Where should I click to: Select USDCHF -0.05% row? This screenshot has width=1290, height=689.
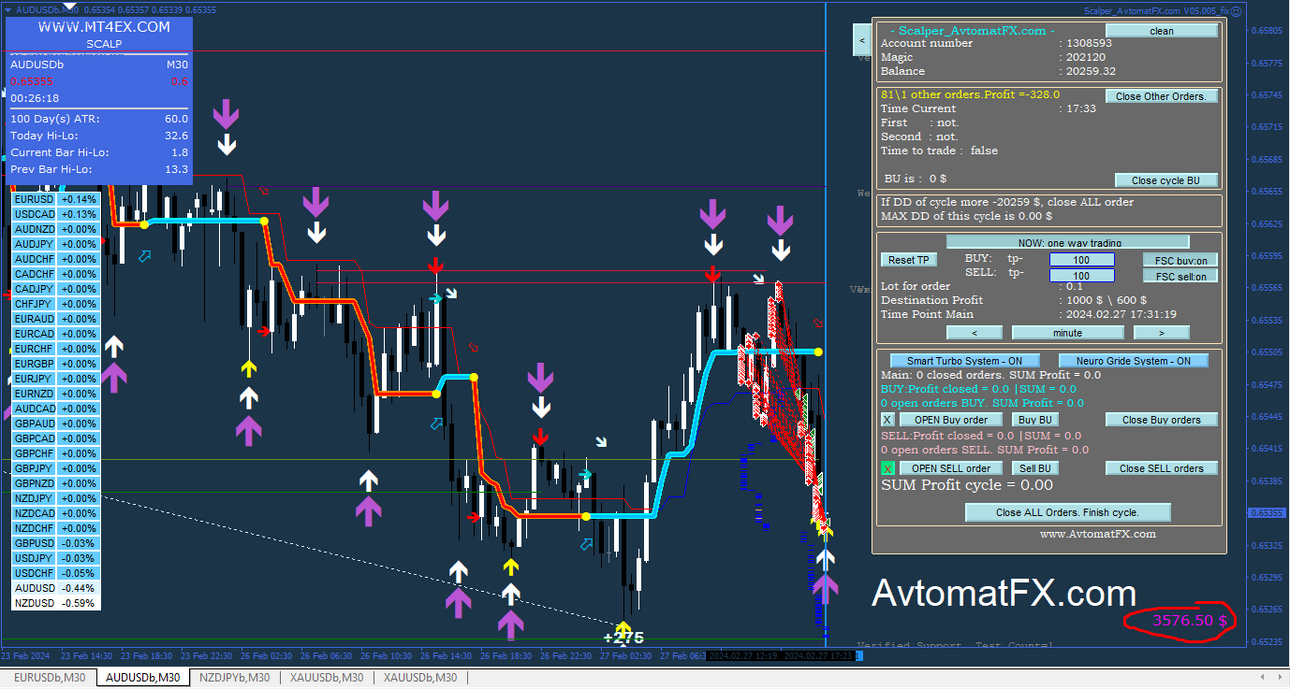pos(55,574)
